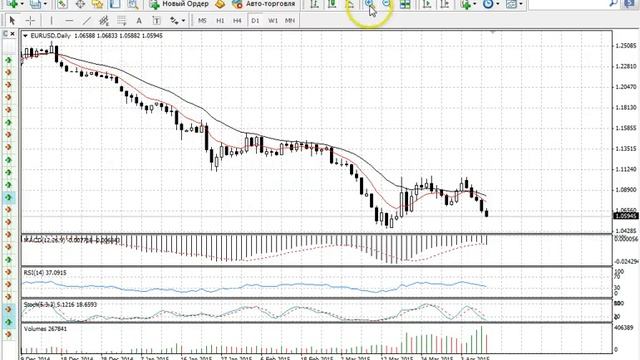
Task: Switch to M5 timeframe
Action: pyautogui.click(x=202, y=20)
